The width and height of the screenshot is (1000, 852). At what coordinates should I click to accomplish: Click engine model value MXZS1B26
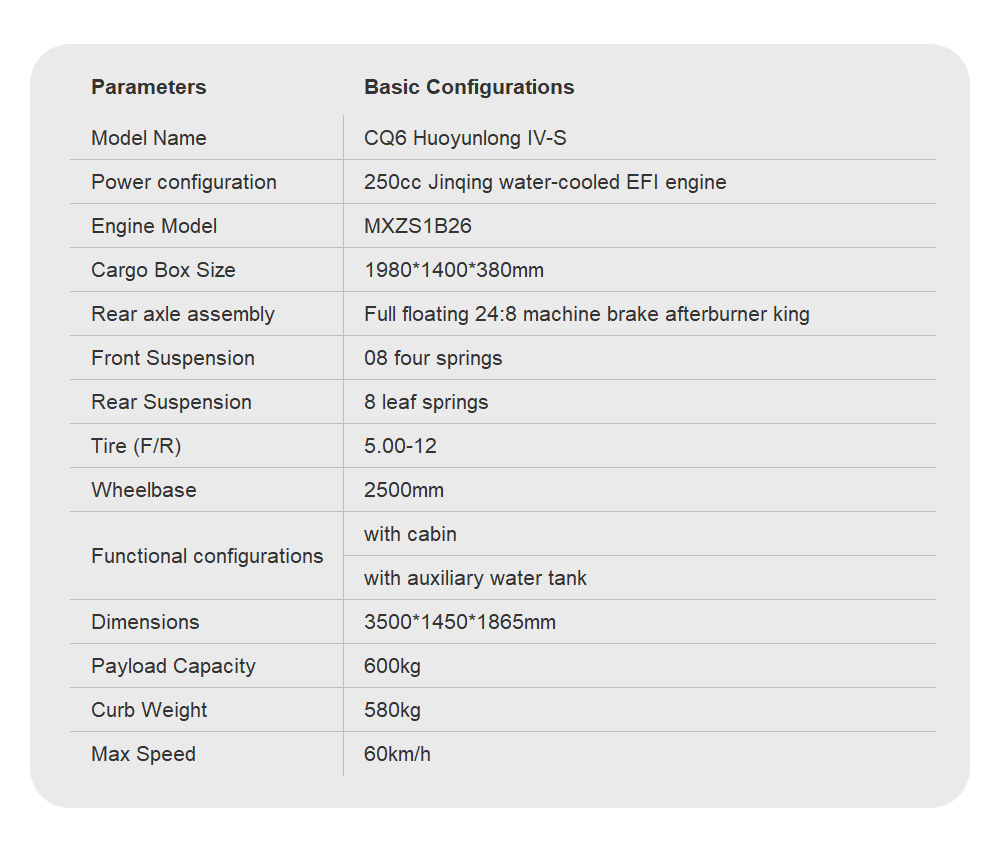pyautogui.click(x=418, y=226)
